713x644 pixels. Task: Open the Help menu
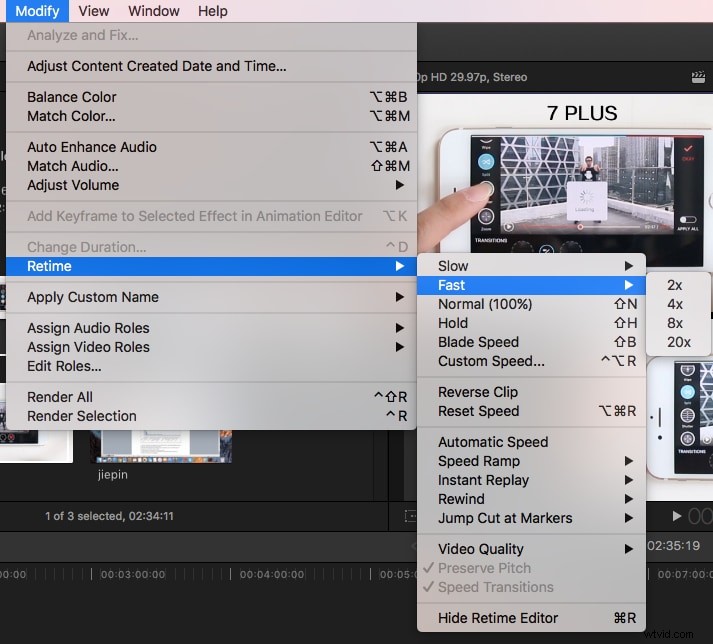point(213,11)
